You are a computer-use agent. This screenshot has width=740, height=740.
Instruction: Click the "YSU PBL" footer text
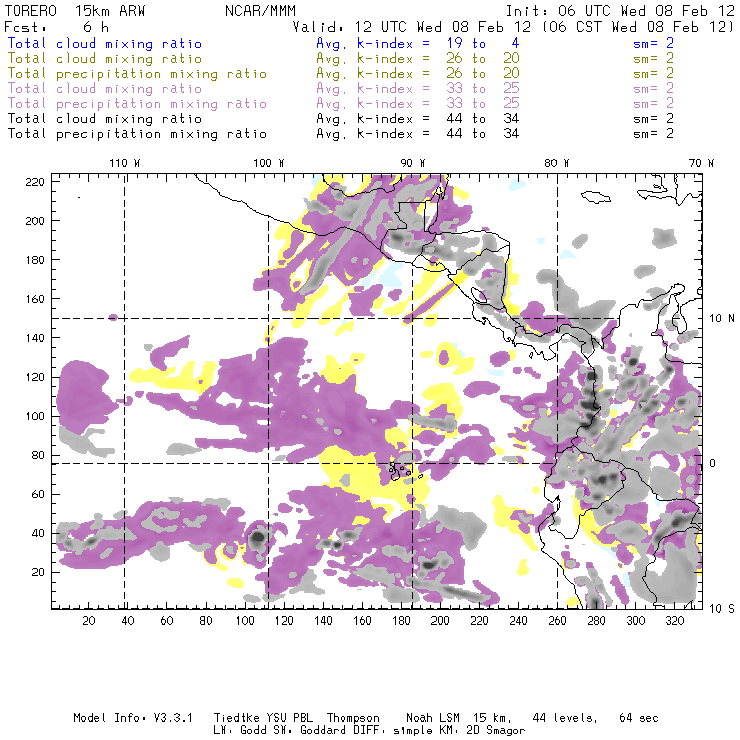click(x=290, y=718)
